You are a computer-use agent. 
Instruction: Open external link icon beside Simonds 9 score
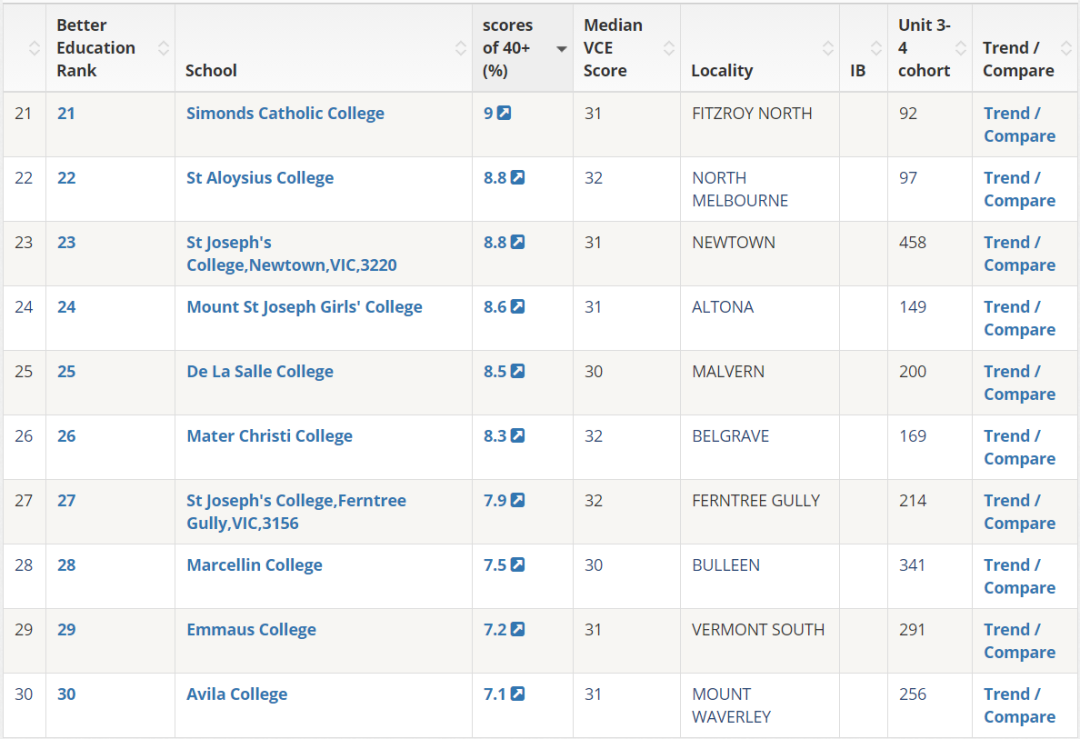point(504,113)
